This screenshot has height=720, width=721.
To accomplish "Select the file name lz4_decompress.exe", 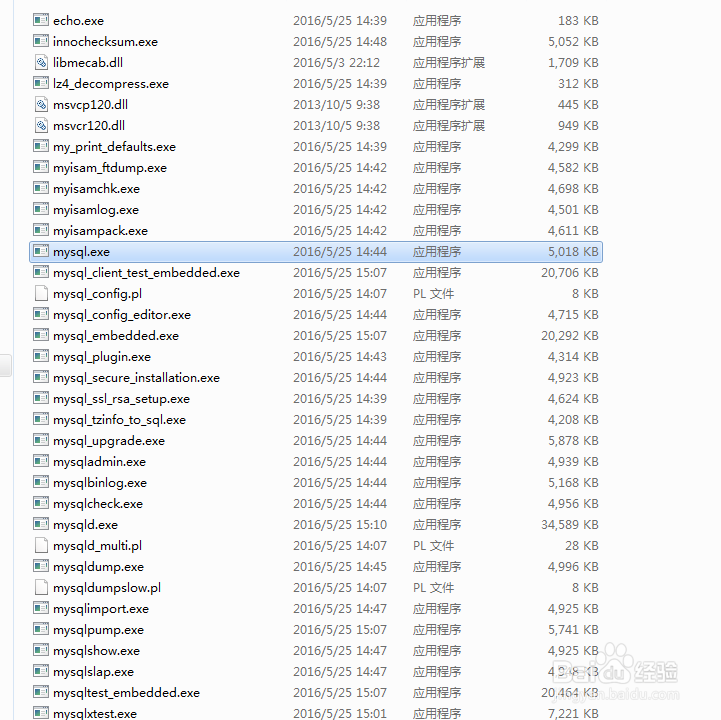I will coord(111,84).
